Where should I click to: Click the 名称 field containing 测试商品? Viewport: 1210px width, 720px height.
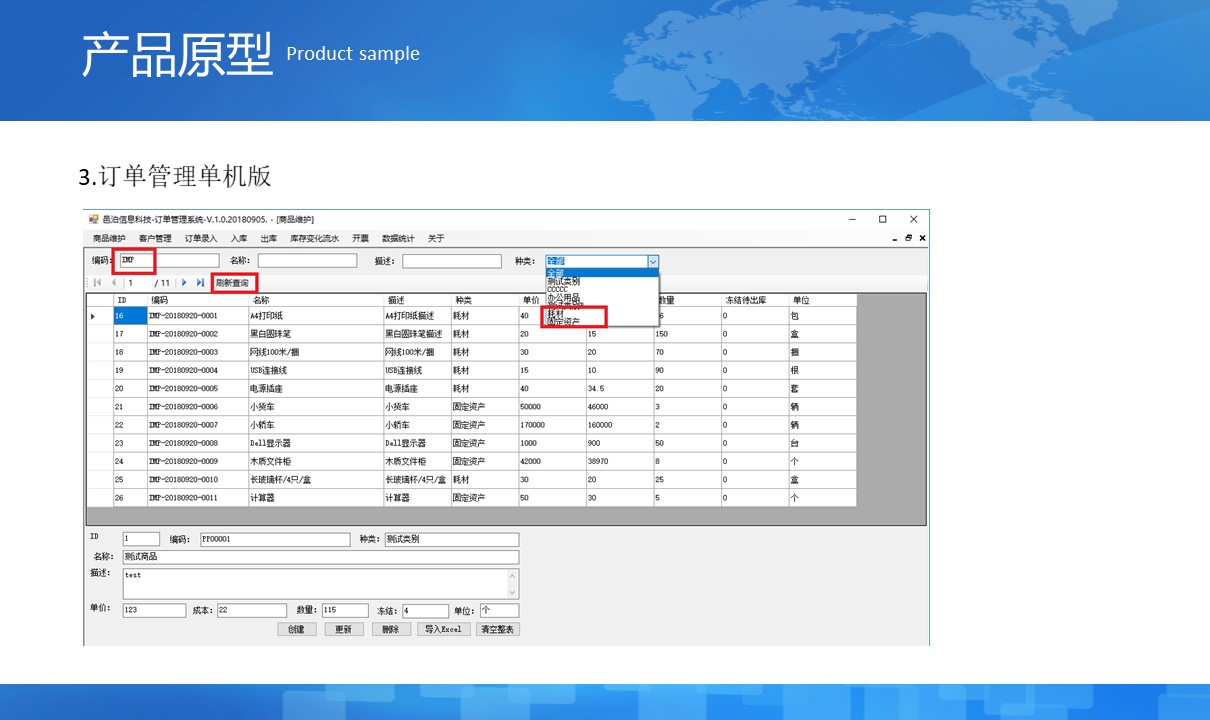pos(320,557)
